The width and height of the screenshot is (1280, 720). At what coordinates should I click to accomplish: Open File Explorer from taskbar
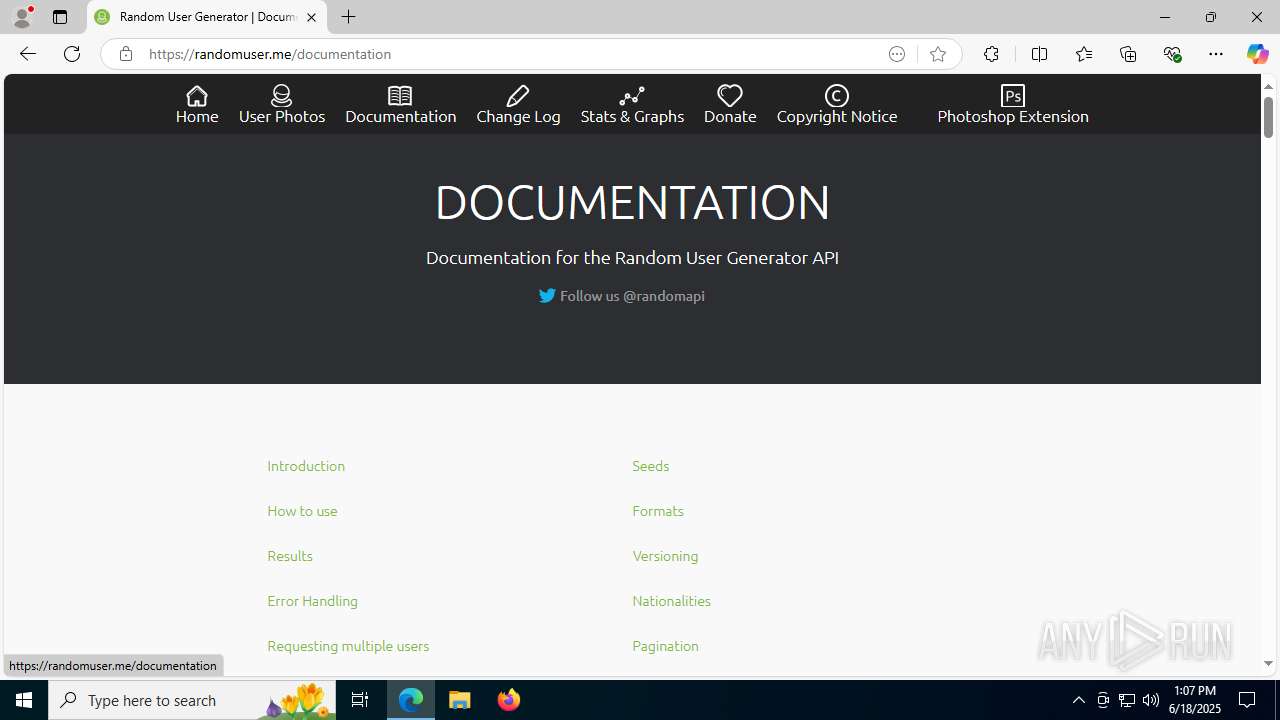(x=460, y=700)
